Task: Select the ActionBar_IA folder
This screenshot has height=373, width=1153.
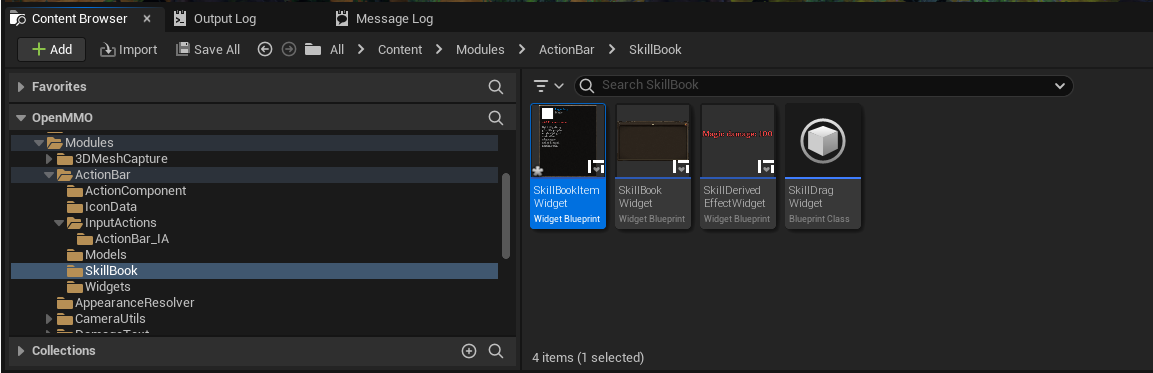Action: (254, 239)
